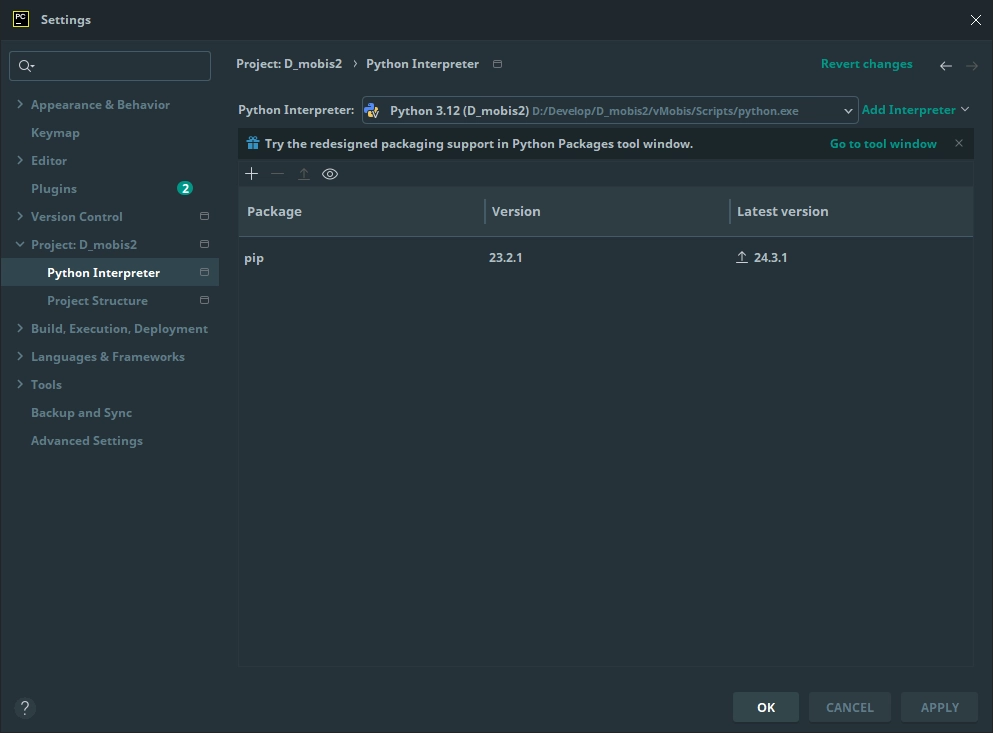Click Go to tool window link
The height and width of the screenshot is (733, 993).
coord(883,144)
